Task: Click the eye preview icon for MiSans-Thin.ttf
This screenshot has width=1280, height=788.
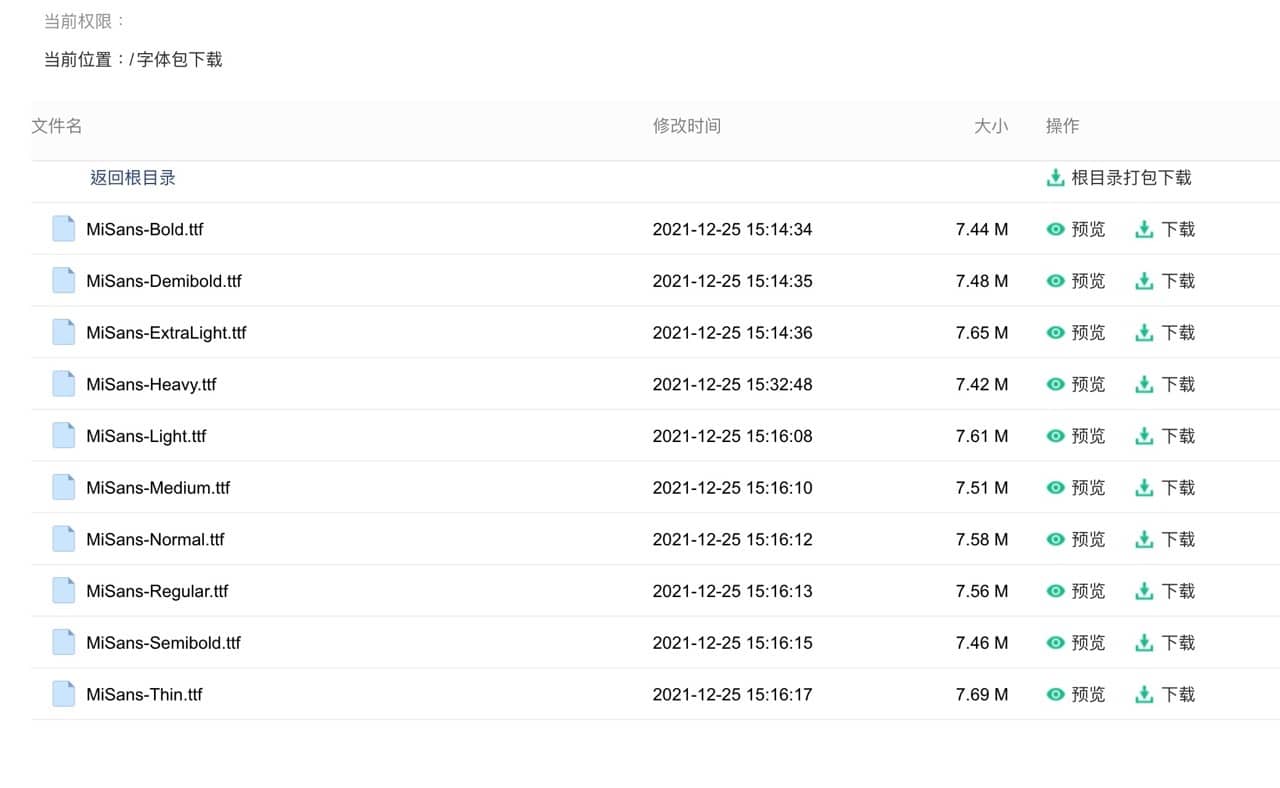Action: pos(1055,694)
